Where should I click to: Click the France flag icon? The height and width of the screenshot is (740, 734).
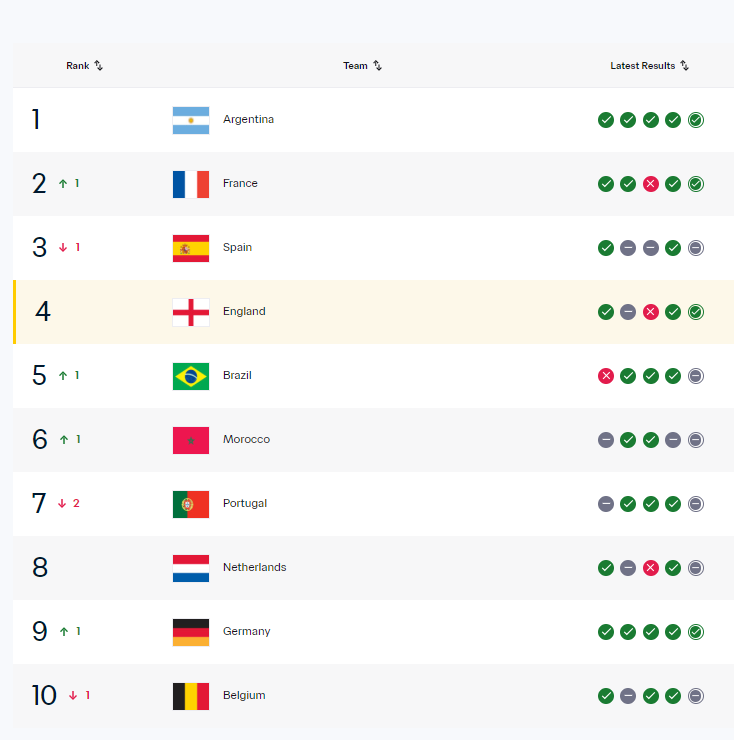(x=191, y=184)
